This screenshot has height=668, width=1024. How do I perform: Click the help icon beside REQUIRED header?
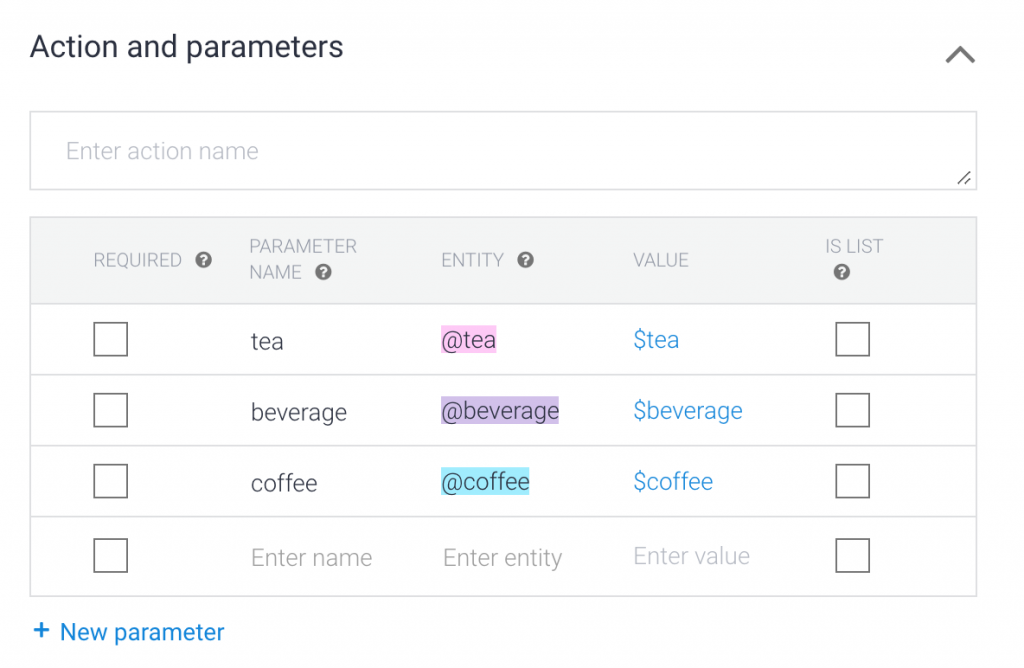click(204, 260)
